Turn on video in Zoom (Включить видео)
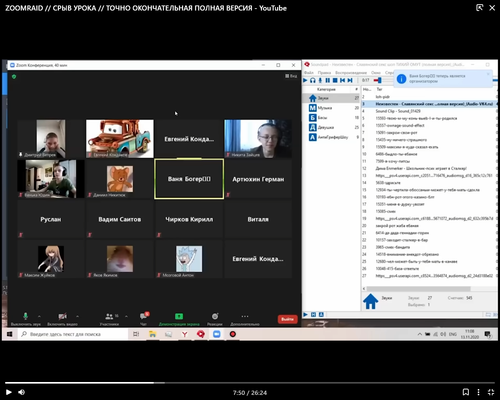Image resolution: width=500 pixels, height=400 pixels. click(x=62, y=318)
